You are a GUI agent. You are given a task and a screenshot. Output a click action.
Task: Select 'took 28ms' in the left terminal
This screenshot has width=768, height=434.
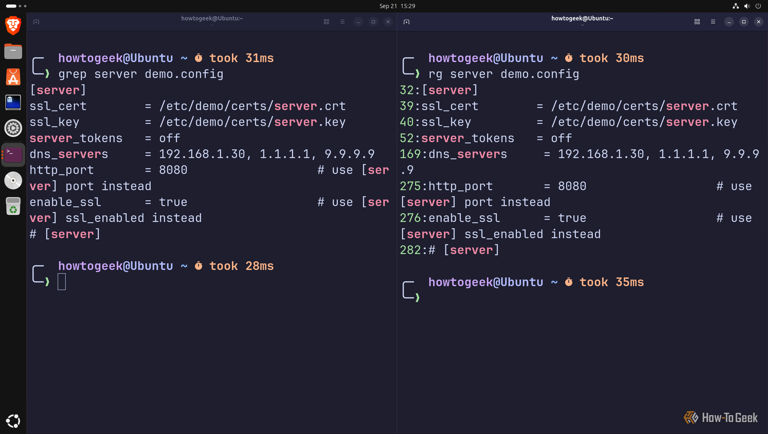click(x=241, y=266)
